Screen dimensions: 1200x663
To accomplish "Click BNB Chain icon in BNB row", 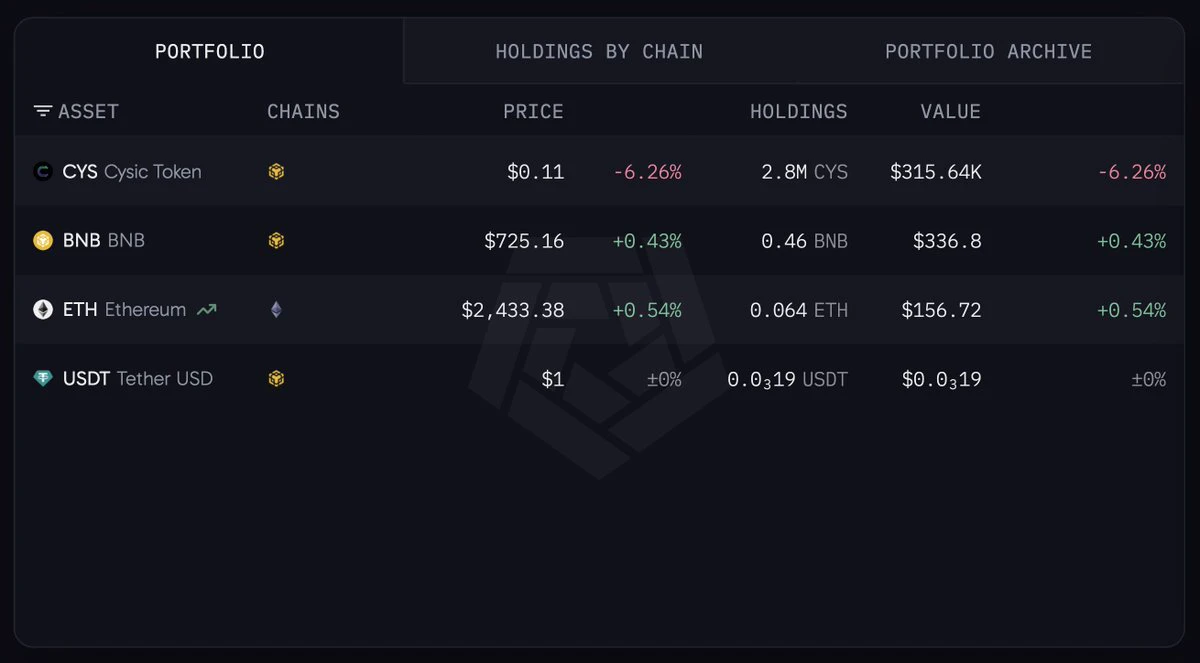I will pyautogui.click(x=276, y=241).
